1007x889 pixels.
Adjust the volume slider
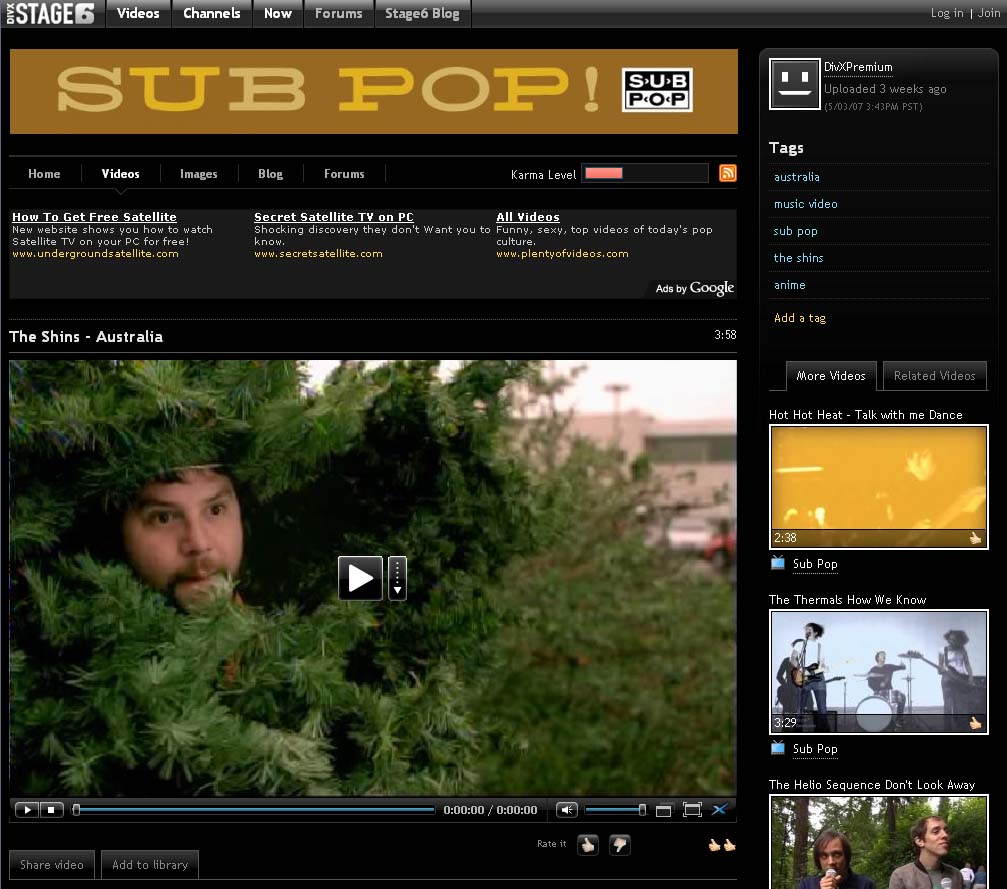pos(614,810)
